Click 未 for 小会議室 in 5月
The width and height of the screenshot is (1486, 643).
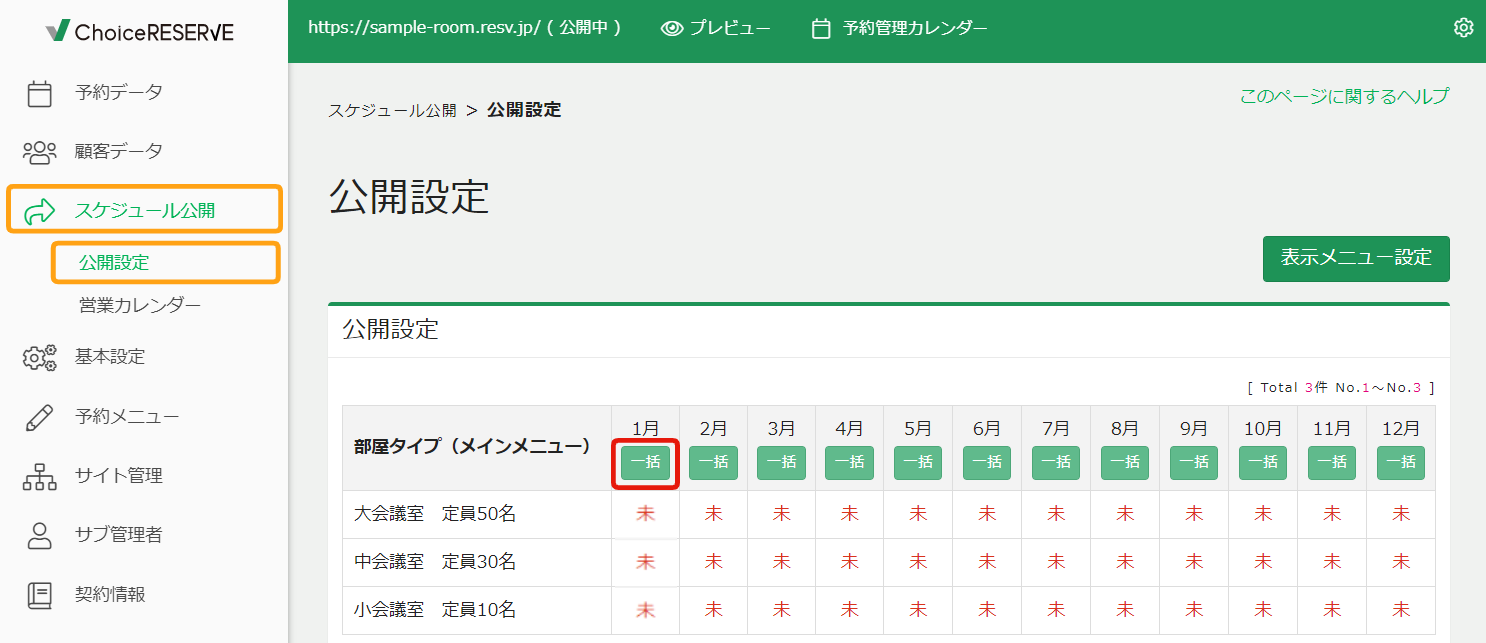[918, 610]
